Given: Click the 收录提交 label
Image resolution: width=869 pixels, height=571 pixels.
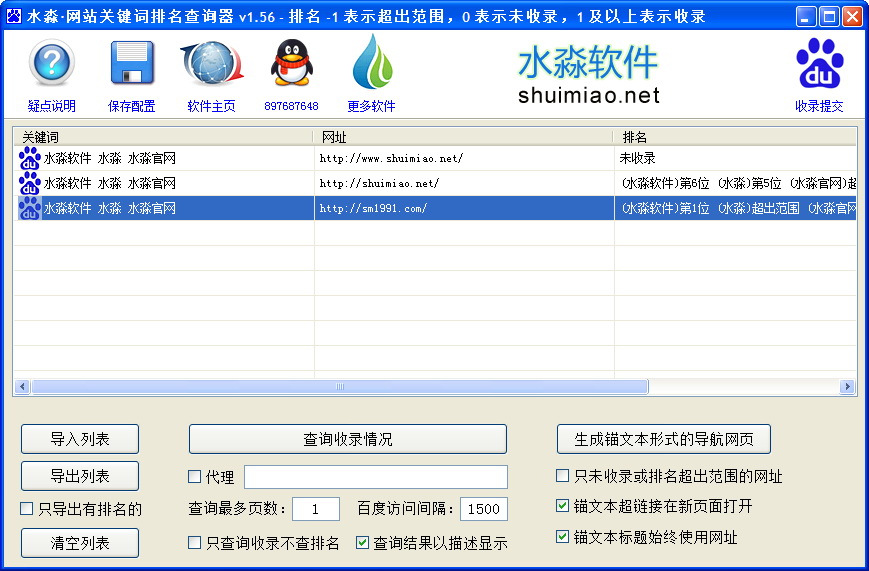Looking at the screenshot, I should pos(820,106).
